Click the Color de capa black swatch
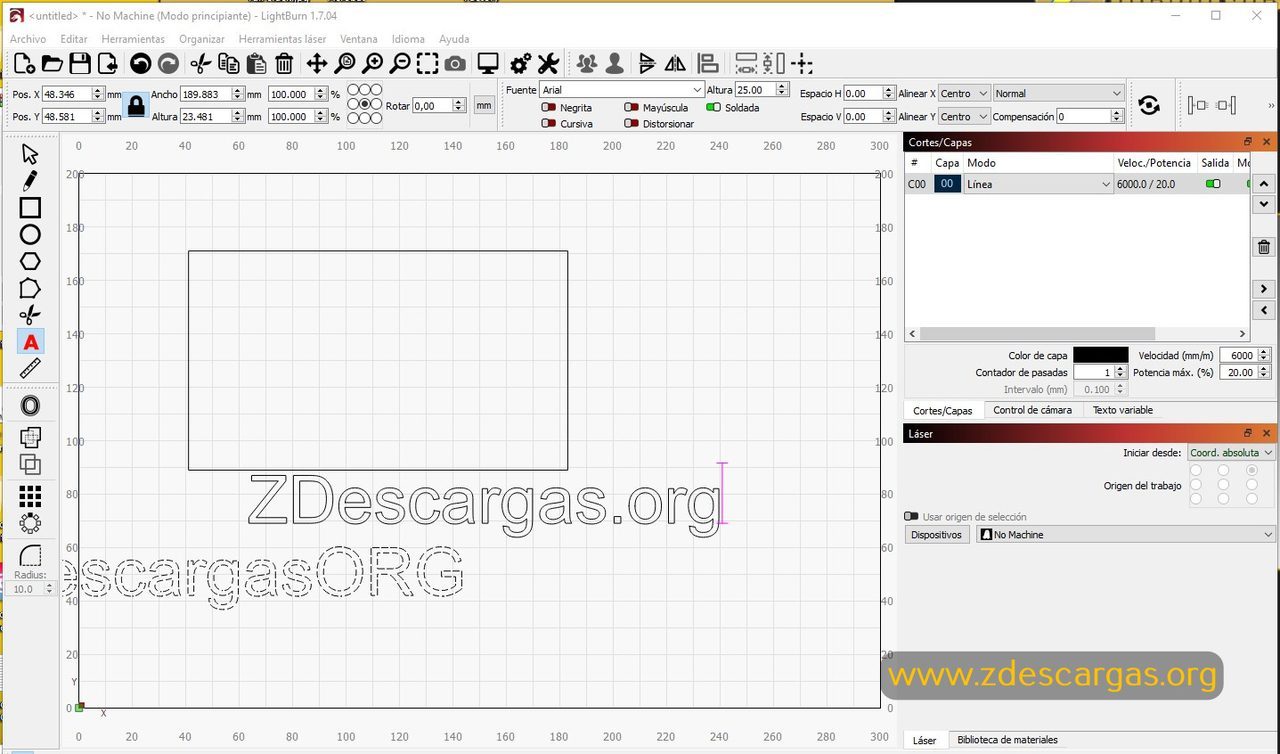Image resolution: width=1280 pixels, height=754 pixels. [1100, 355]
